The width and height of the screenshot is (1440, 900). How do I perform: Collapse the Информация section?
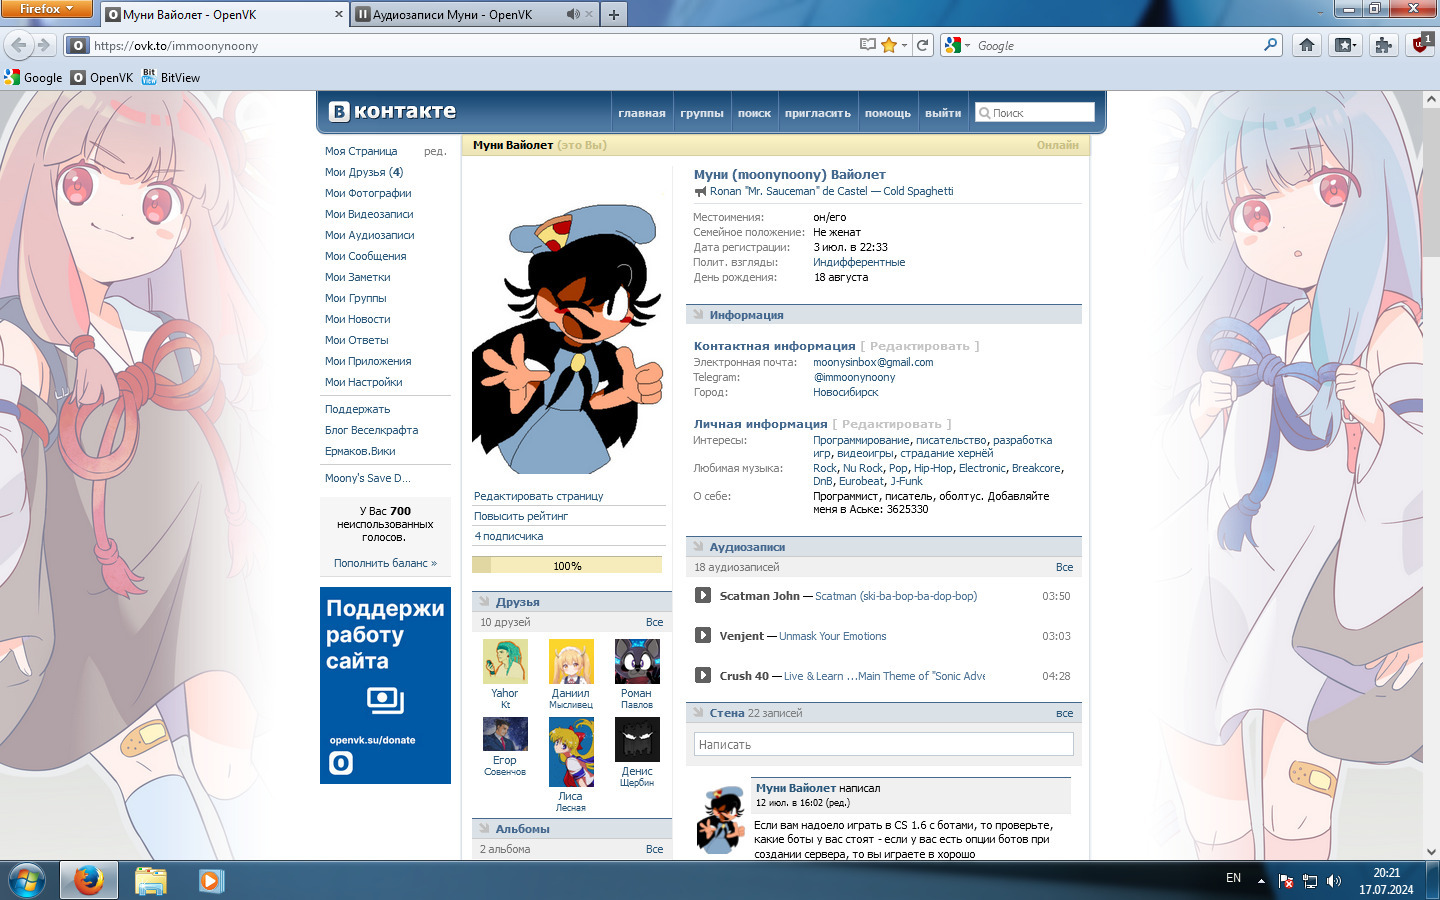698,315
